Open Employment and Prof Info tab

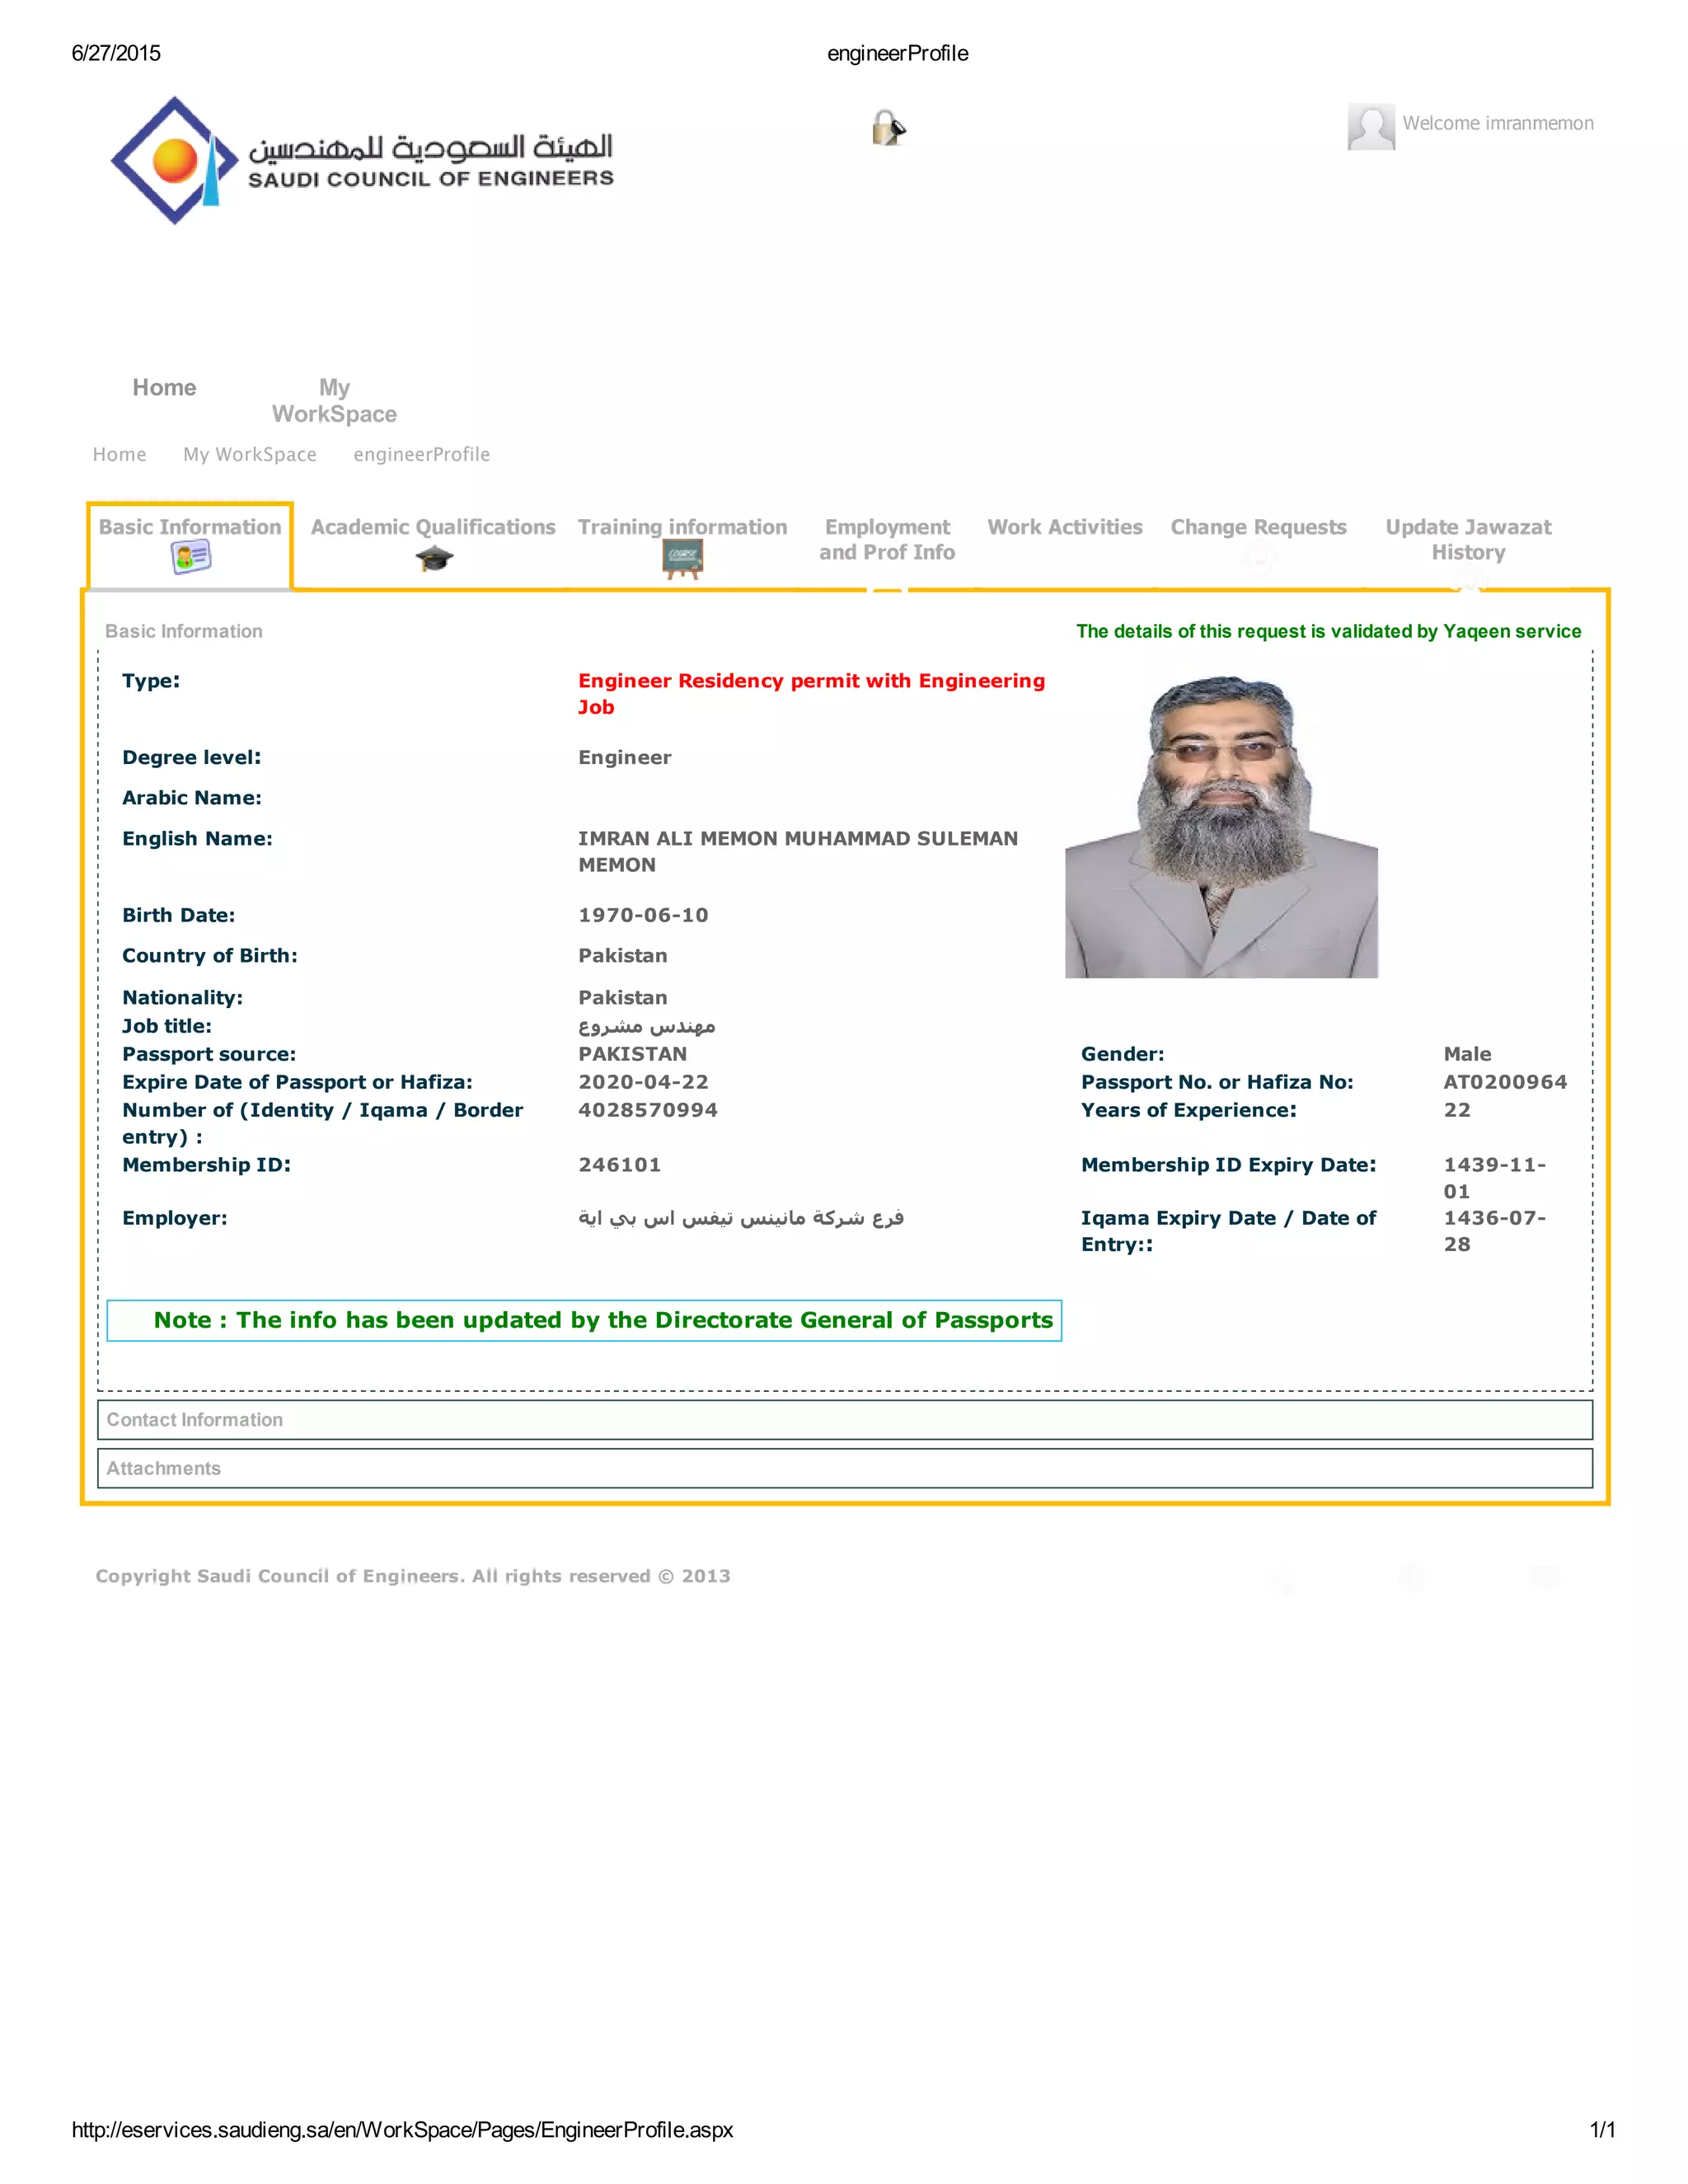coord(887,539)
